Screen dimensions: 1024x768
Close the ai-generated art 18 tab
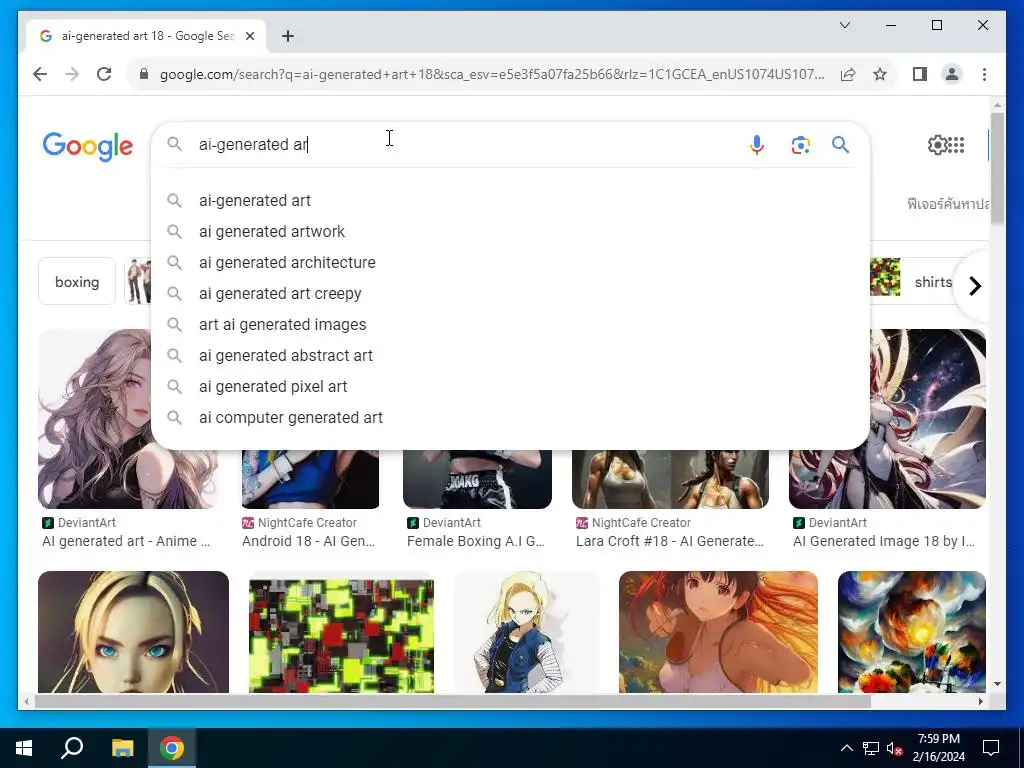point(249,36)
